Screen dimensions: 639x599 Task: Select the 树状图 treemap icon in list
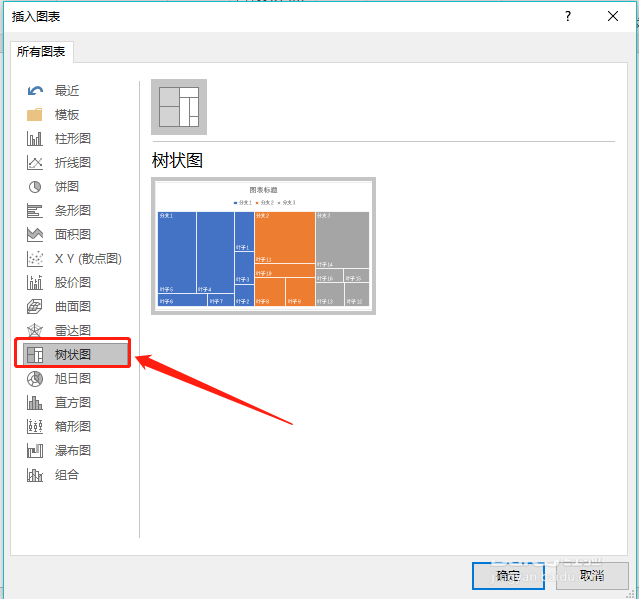click(35, 355)
